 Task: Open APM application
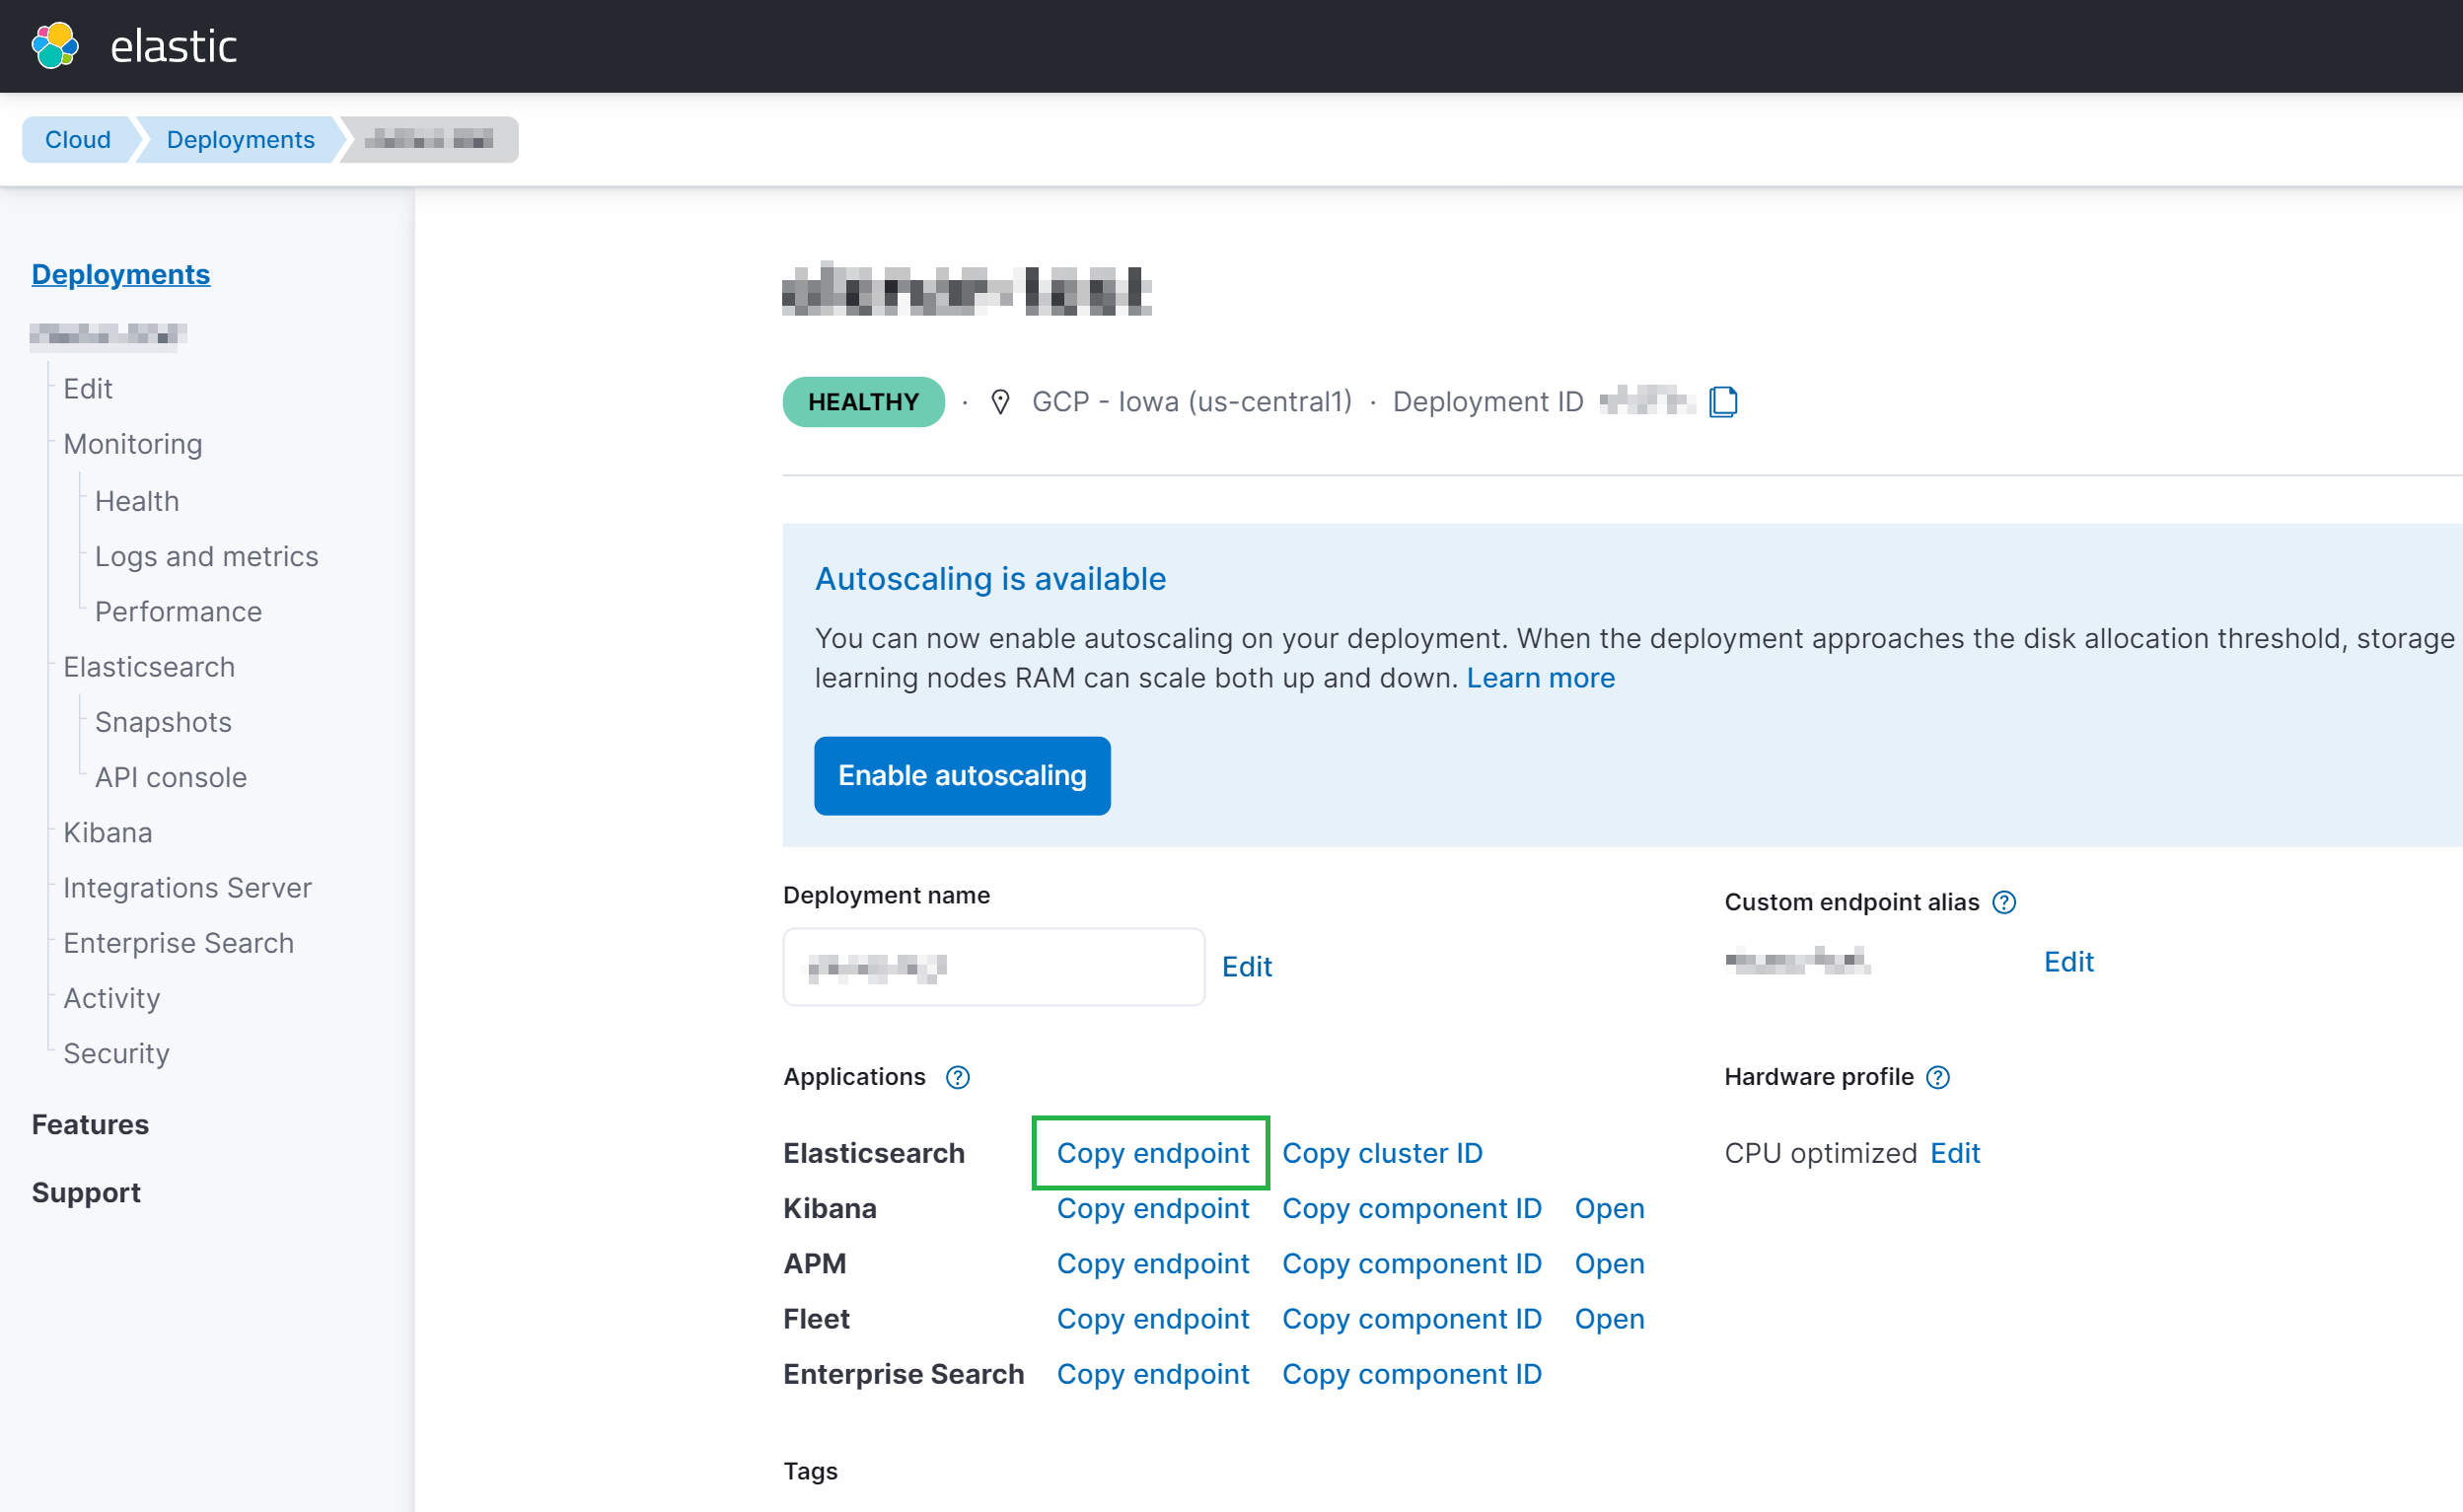click(x=1609, y=1264)
